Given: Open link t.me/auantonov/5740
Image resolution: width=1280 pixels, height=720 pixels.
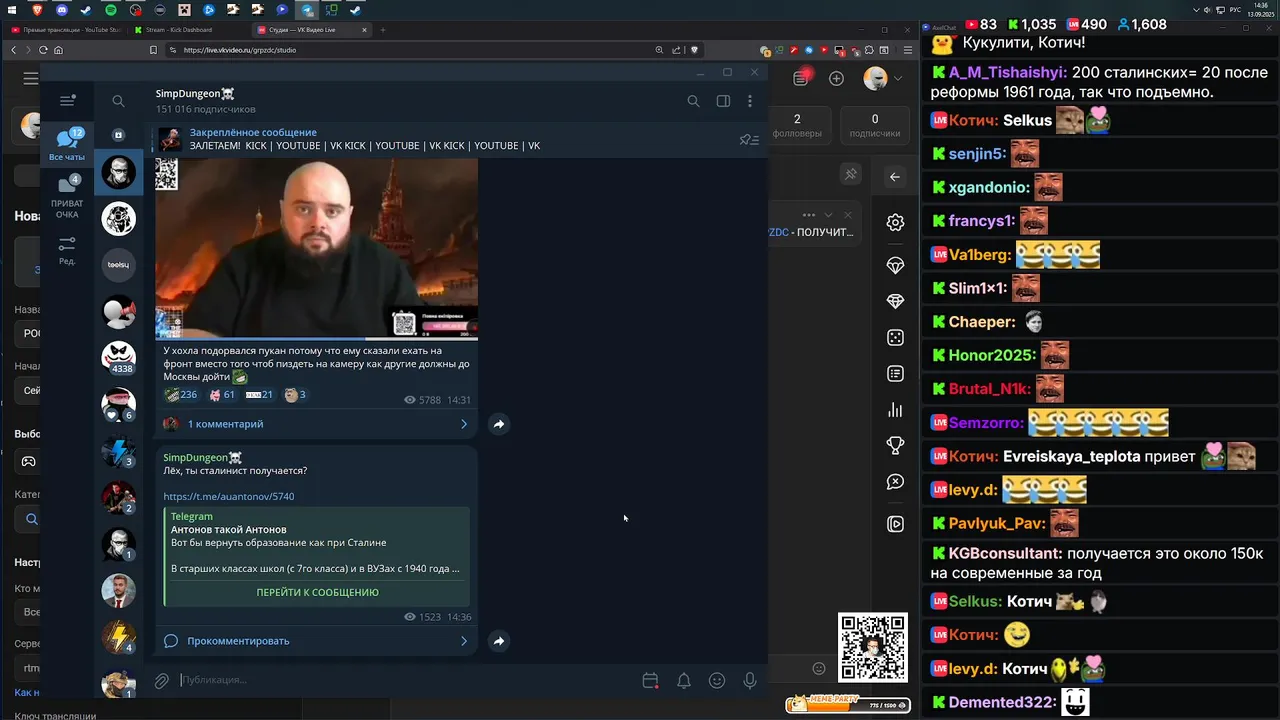Looking at the screenshot, I should [x=229, y=496].
